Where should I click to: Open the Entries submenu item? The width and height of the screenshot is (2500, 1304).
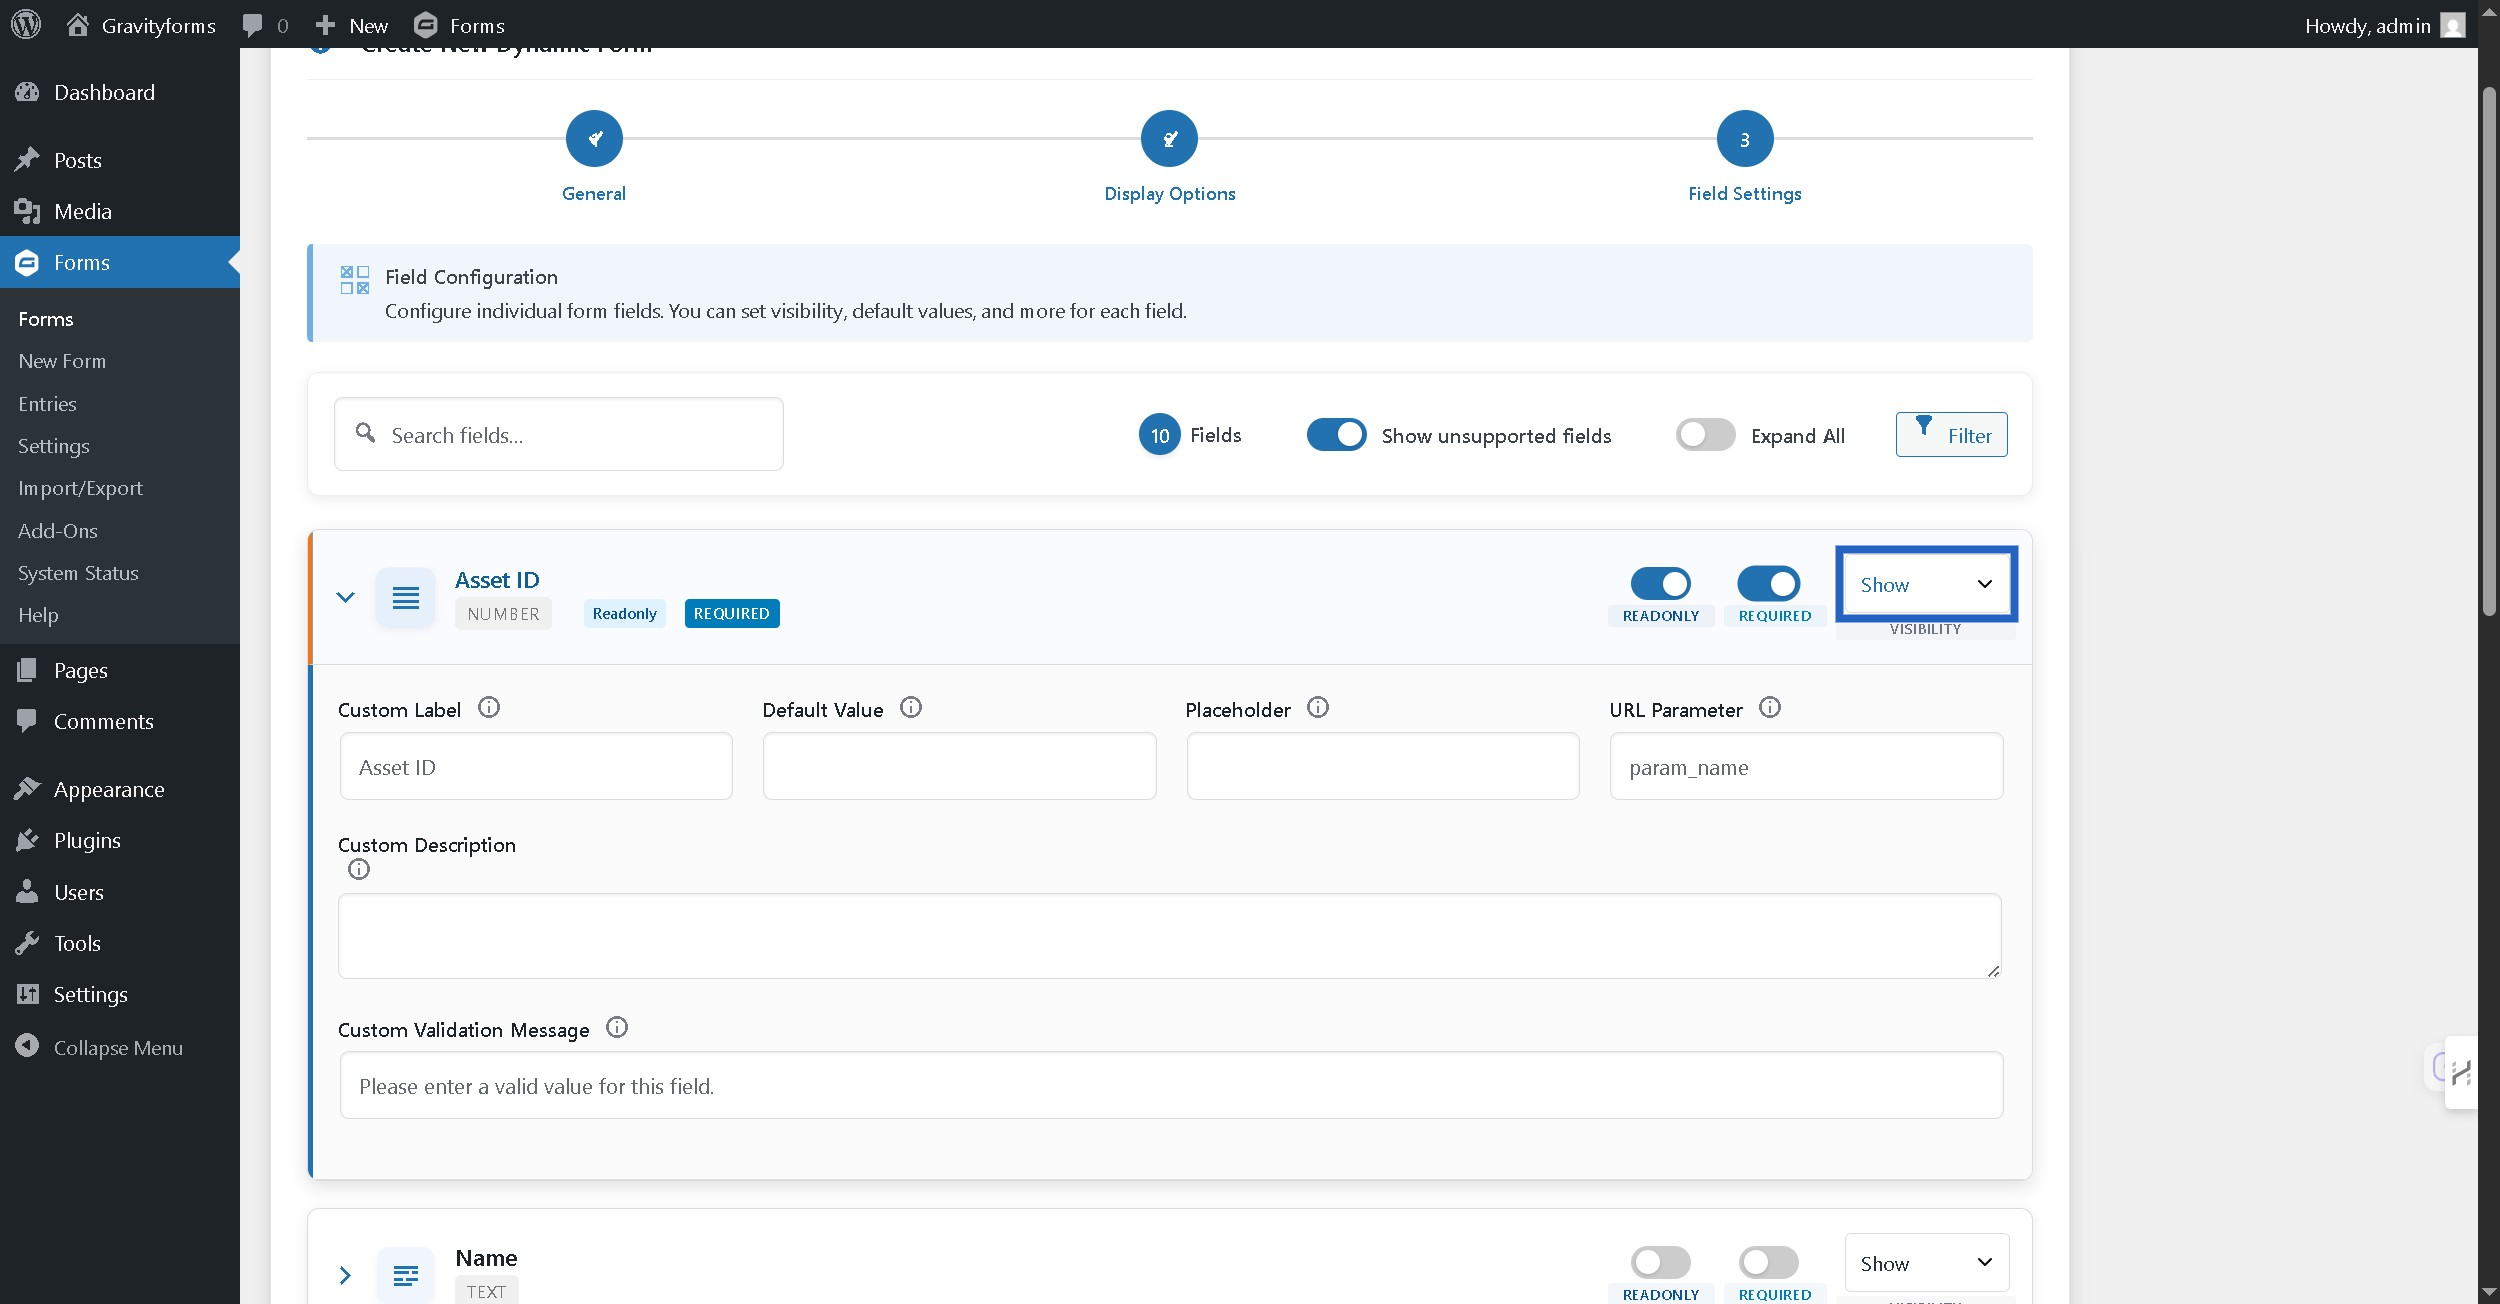[47, 404]
